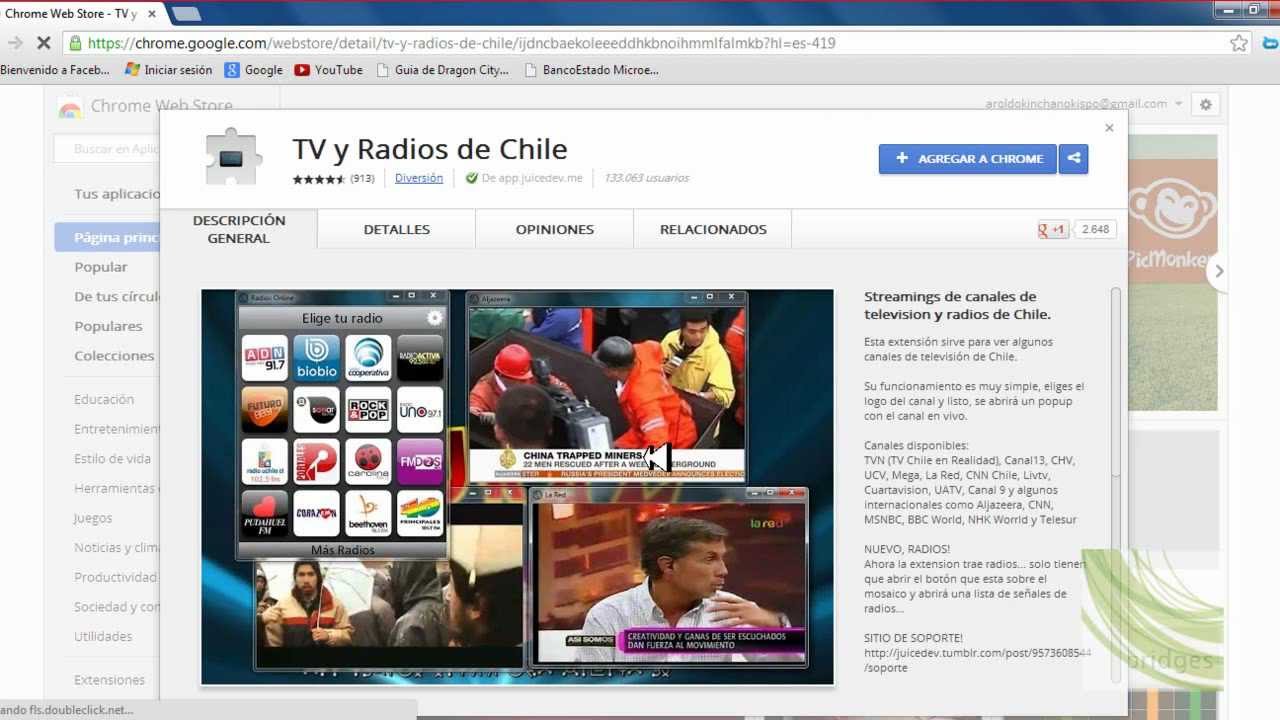Click the extension puzzle piece icon

pyautogui.click(x=234, y=158)
